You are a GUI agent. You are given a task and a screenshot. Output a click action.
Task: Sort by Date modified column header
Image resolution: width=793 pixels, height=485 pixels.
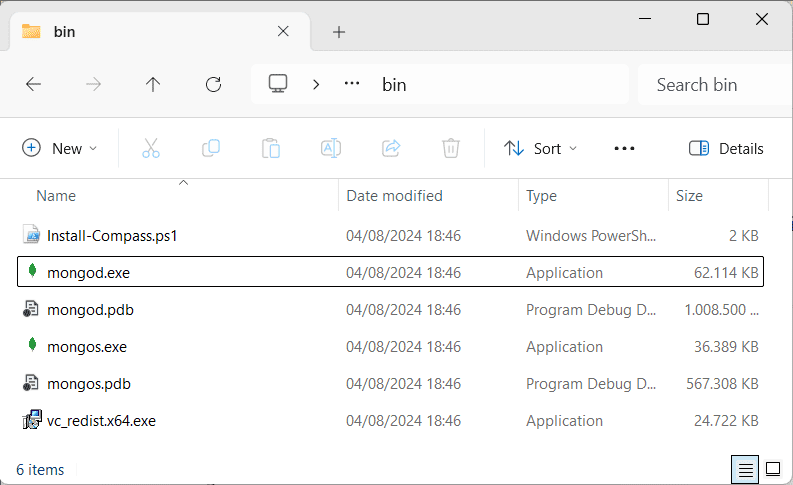[x=394, y=196]
